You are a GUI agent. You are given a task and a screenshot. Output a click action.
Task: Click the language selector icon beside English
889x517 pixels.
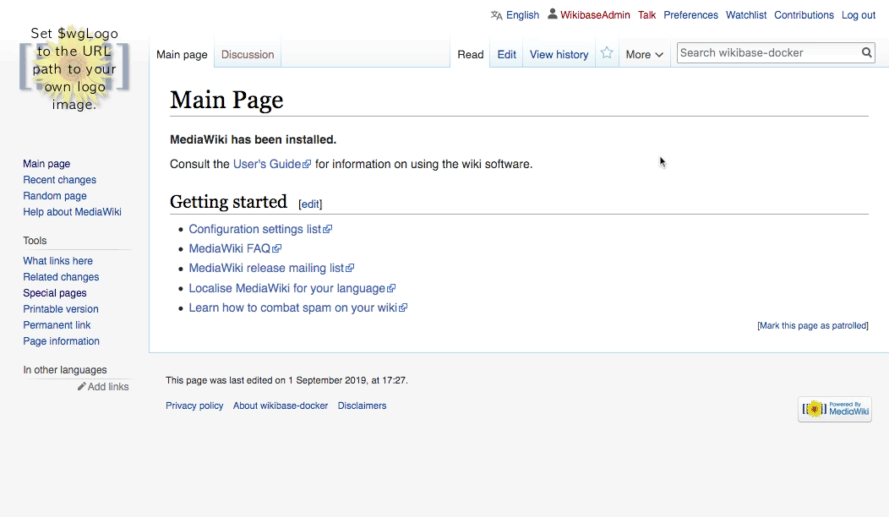[x=497, y=15]
